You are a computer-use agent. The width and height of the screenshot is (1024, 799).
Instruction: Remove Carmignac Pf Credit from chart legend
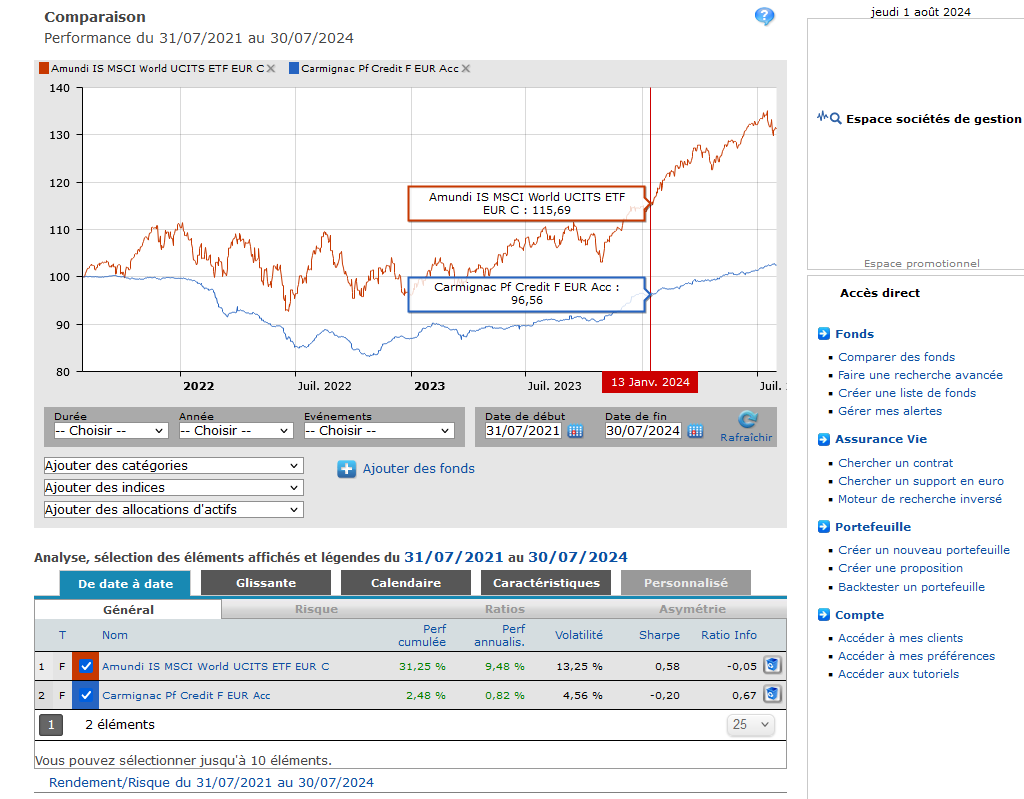click(x=466, y=69)
